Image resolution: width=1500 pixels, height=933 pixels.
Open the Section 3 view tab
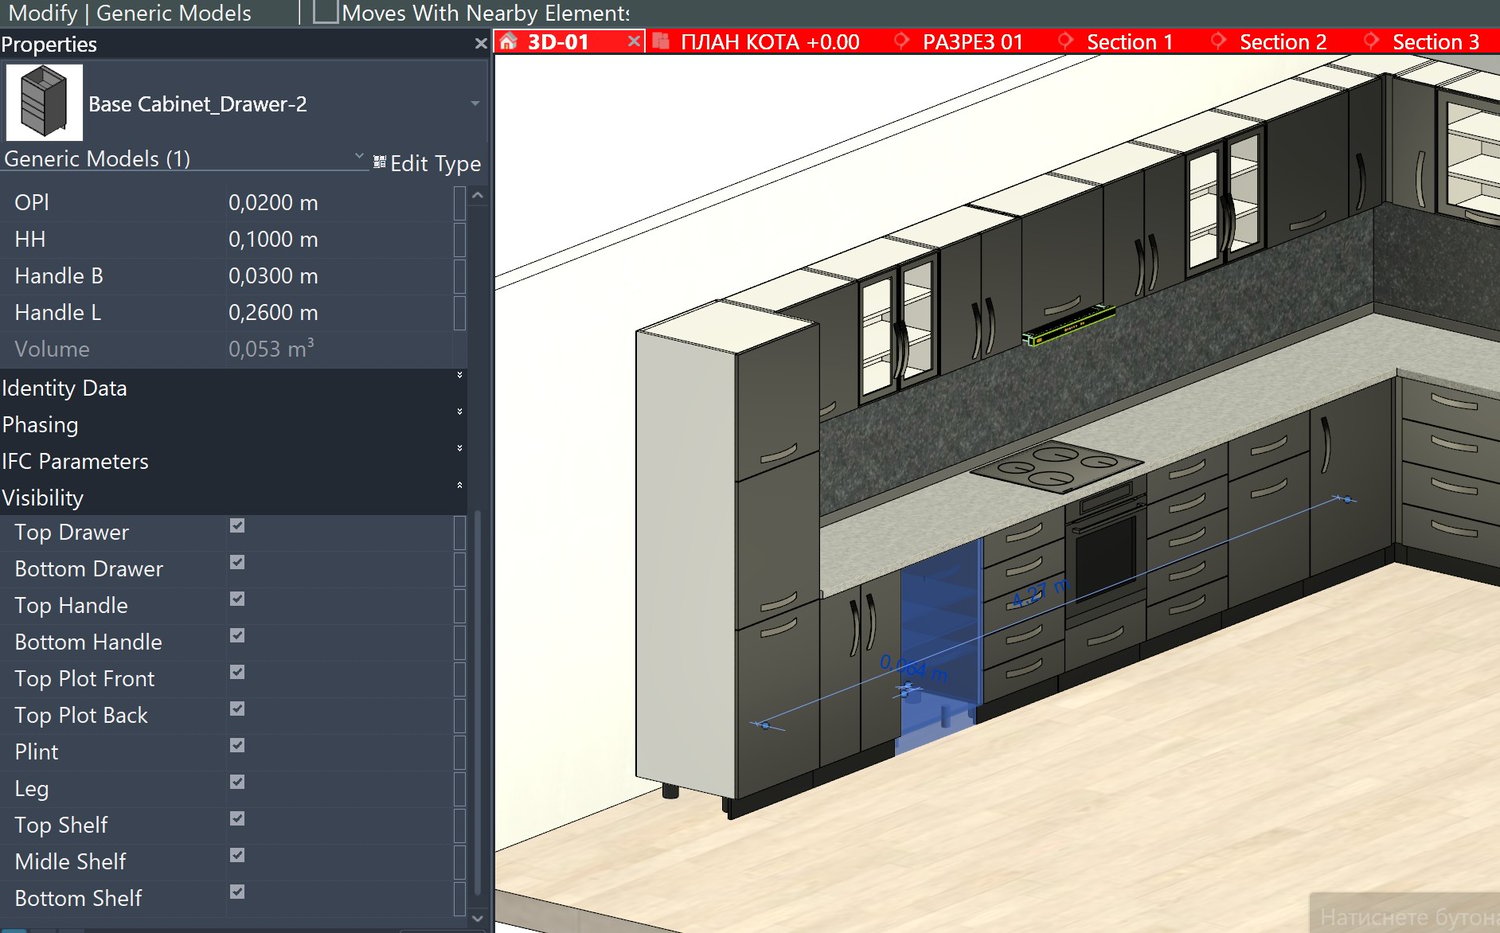coord(1436,42)
